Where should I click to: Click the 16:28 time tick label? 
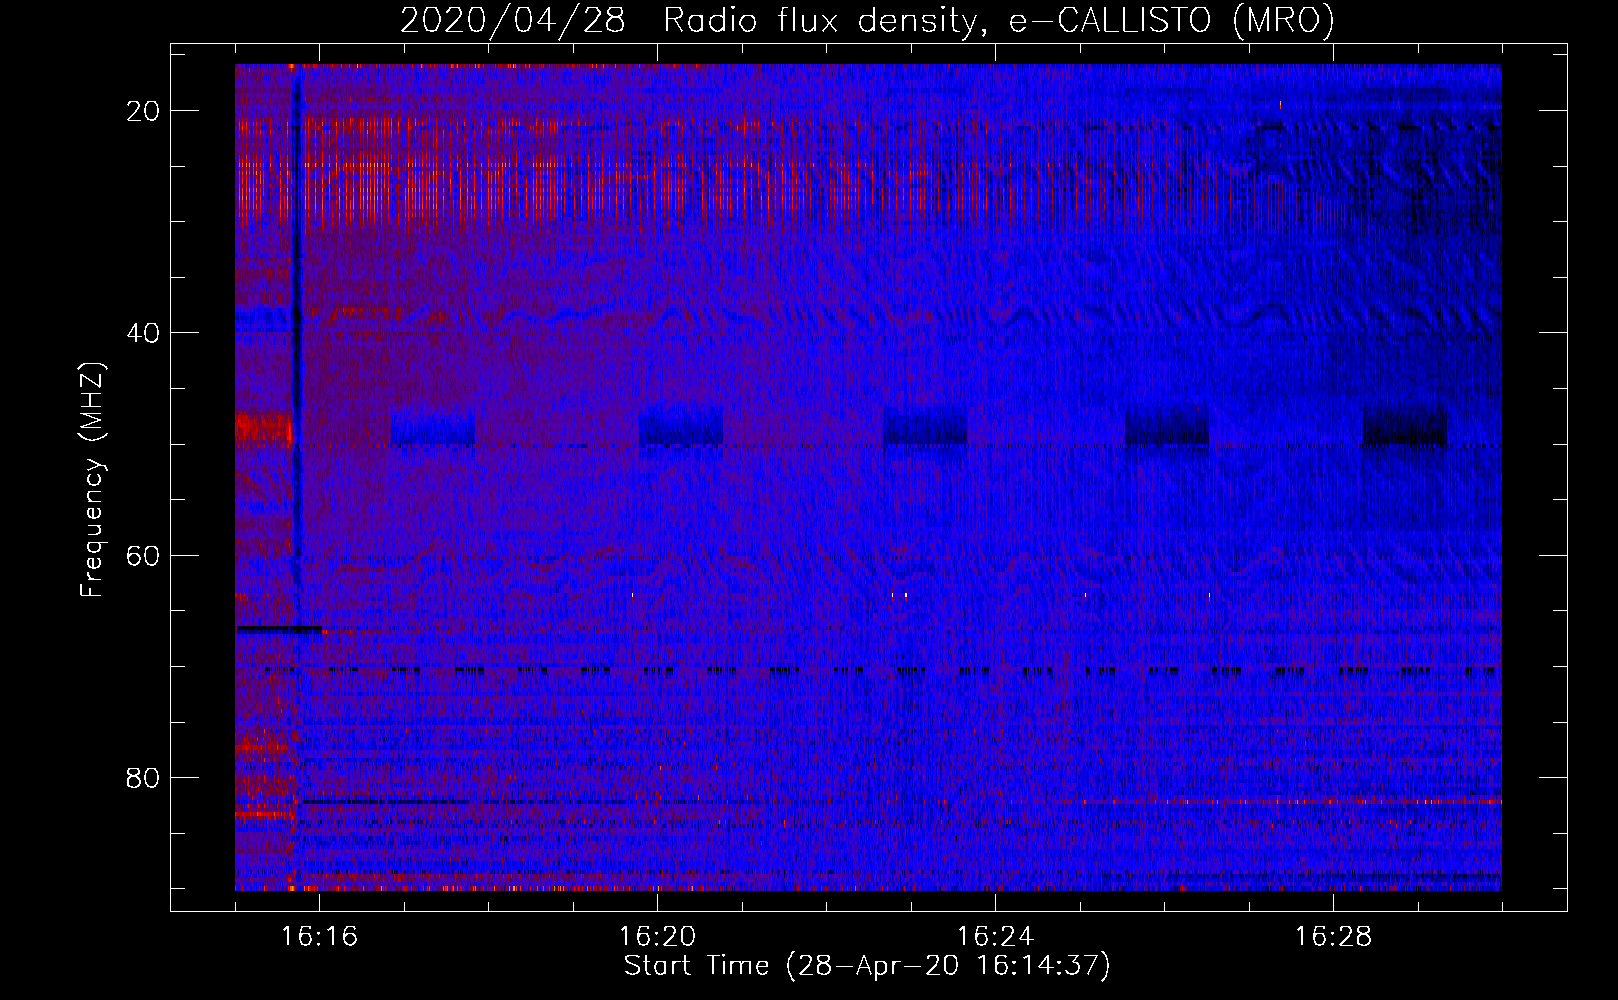point(1333,937)
